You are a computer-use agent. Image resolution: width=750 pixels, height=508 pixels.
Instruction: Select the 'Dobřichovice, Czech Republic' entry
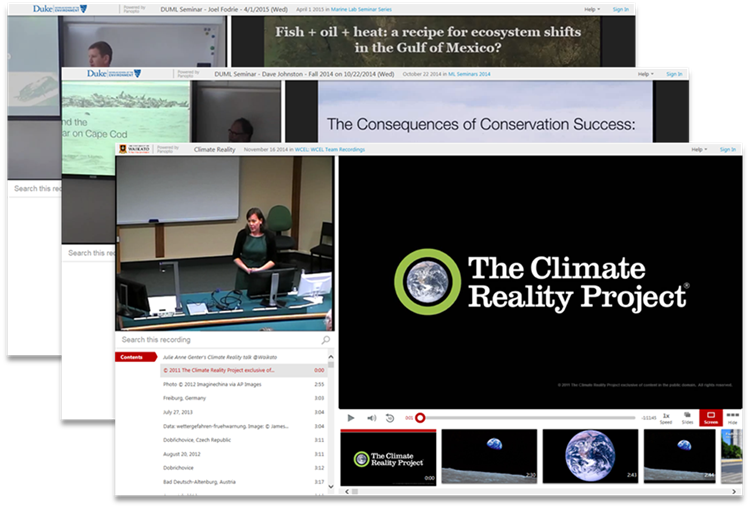tap(243, 440)
